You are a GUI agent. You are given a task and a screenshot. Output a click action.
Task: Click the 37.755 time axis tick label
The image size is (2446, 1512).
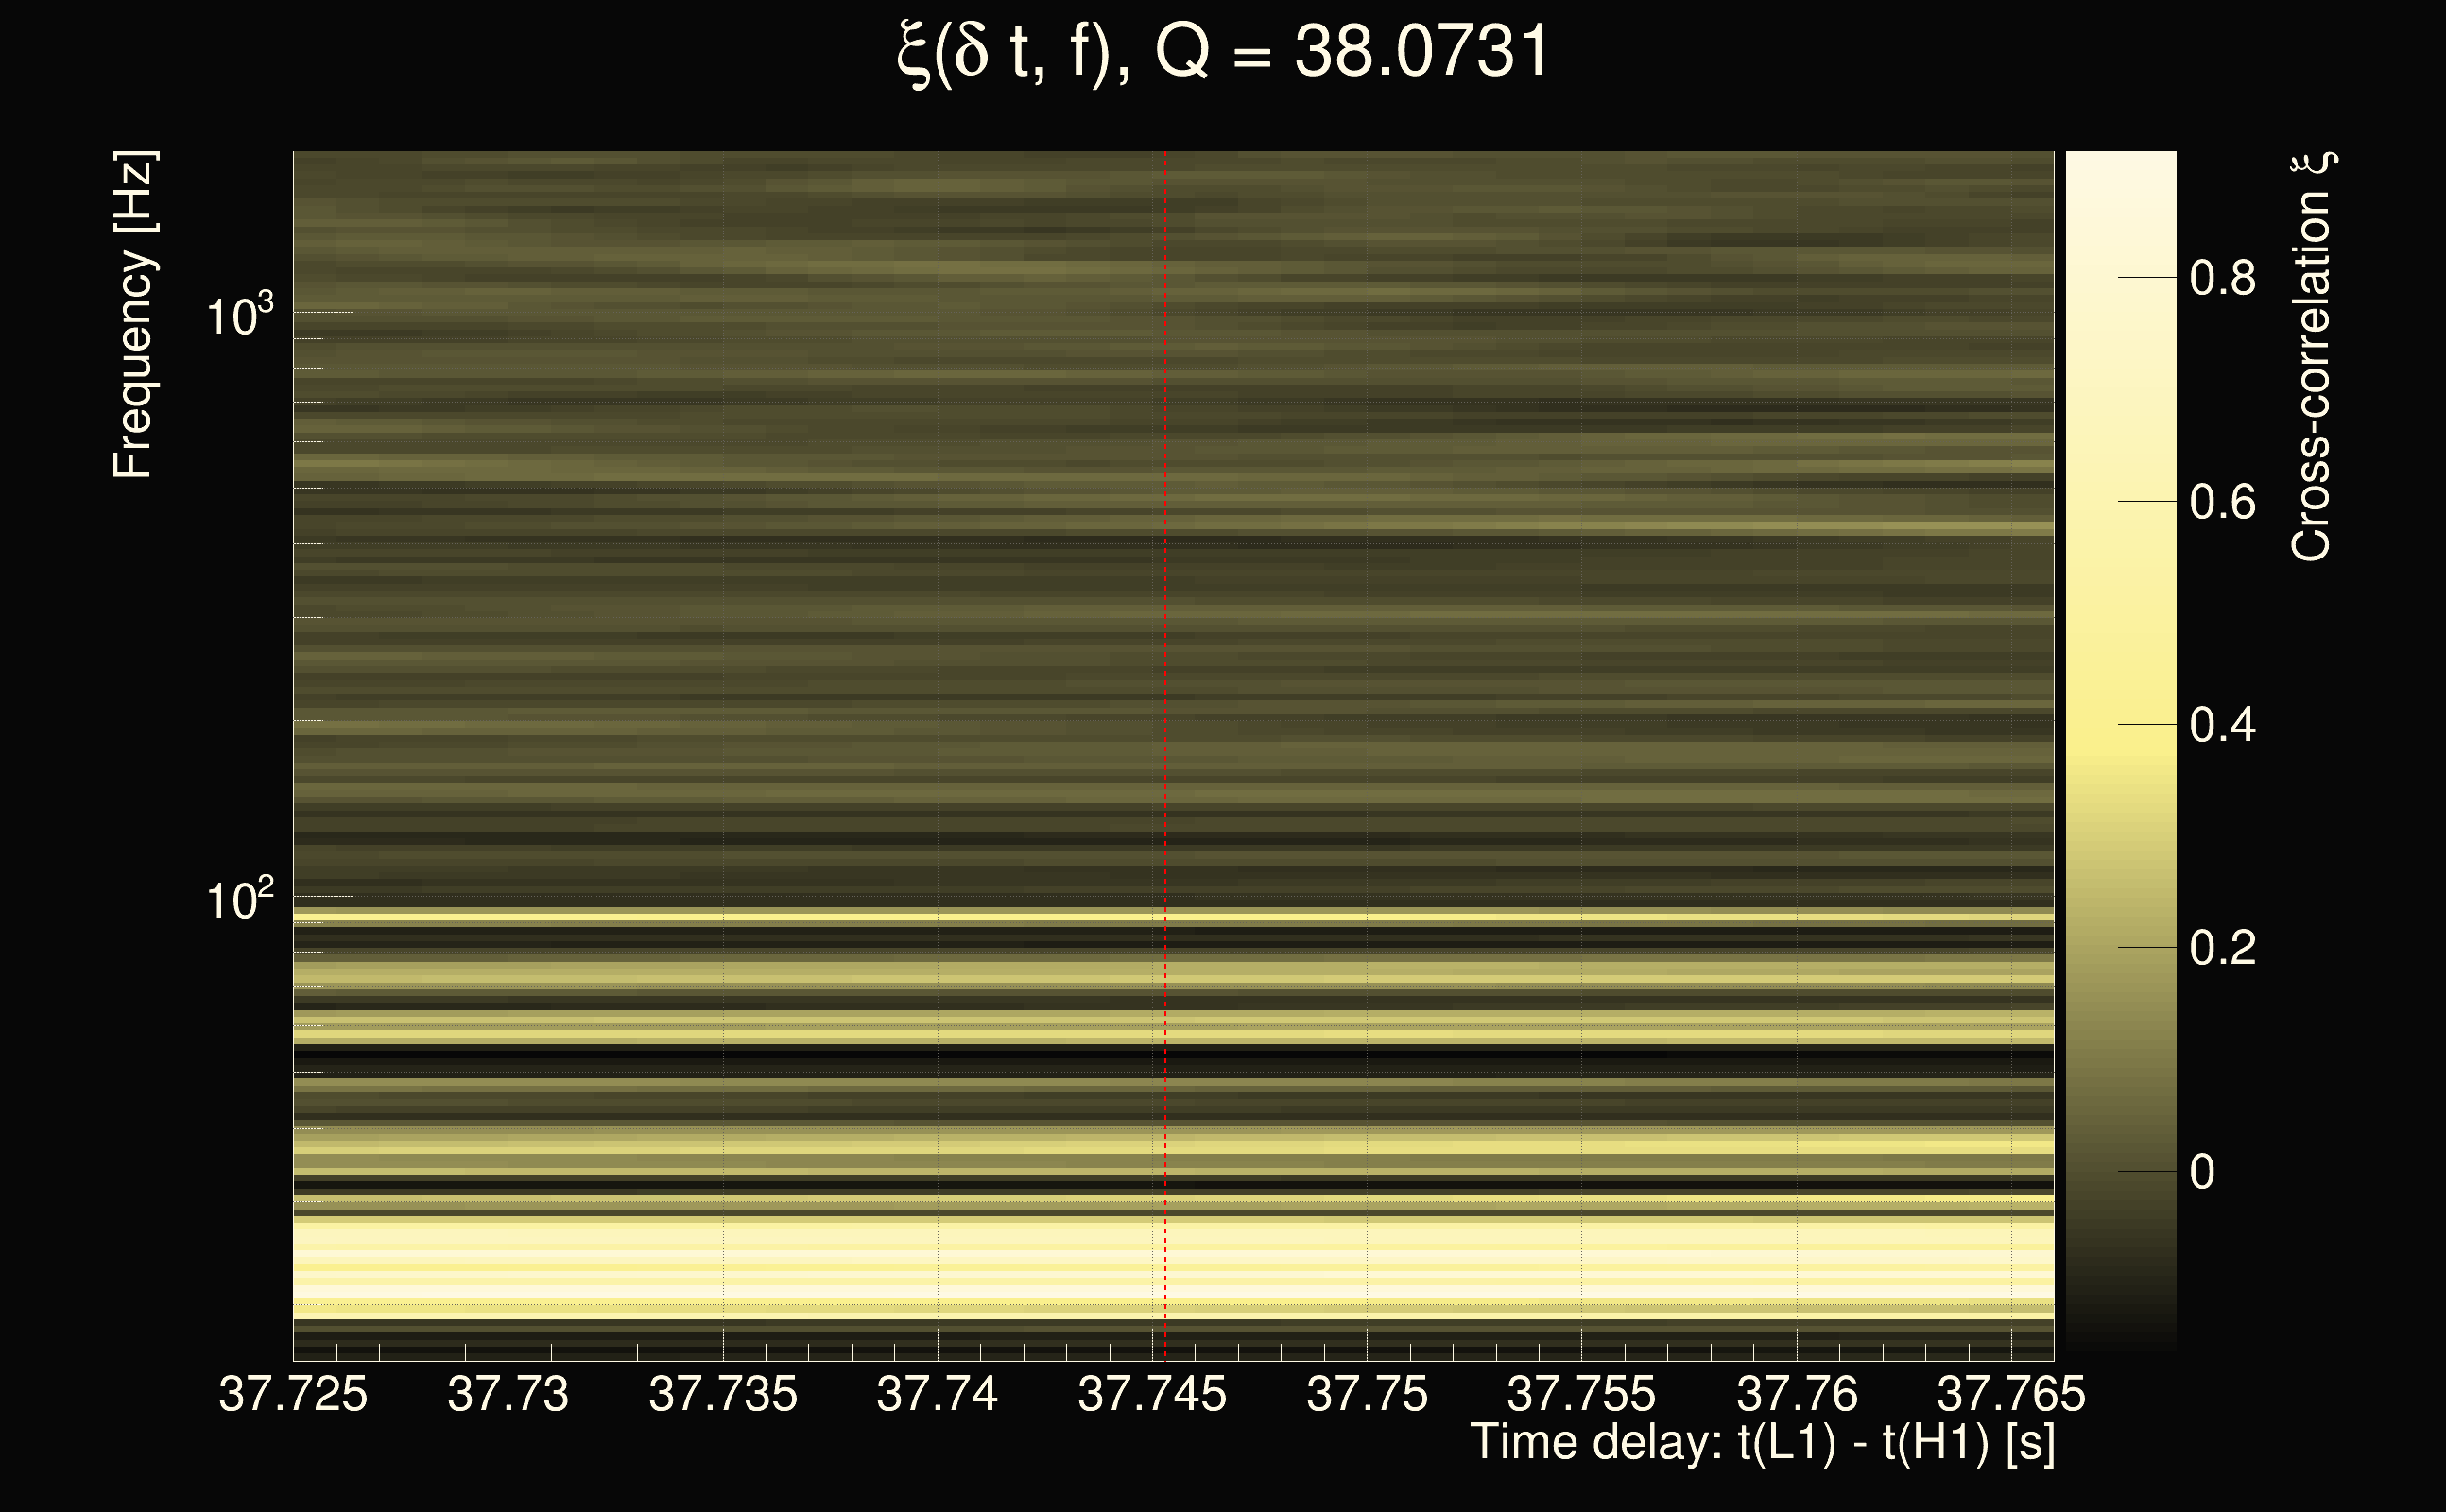1581,1394
